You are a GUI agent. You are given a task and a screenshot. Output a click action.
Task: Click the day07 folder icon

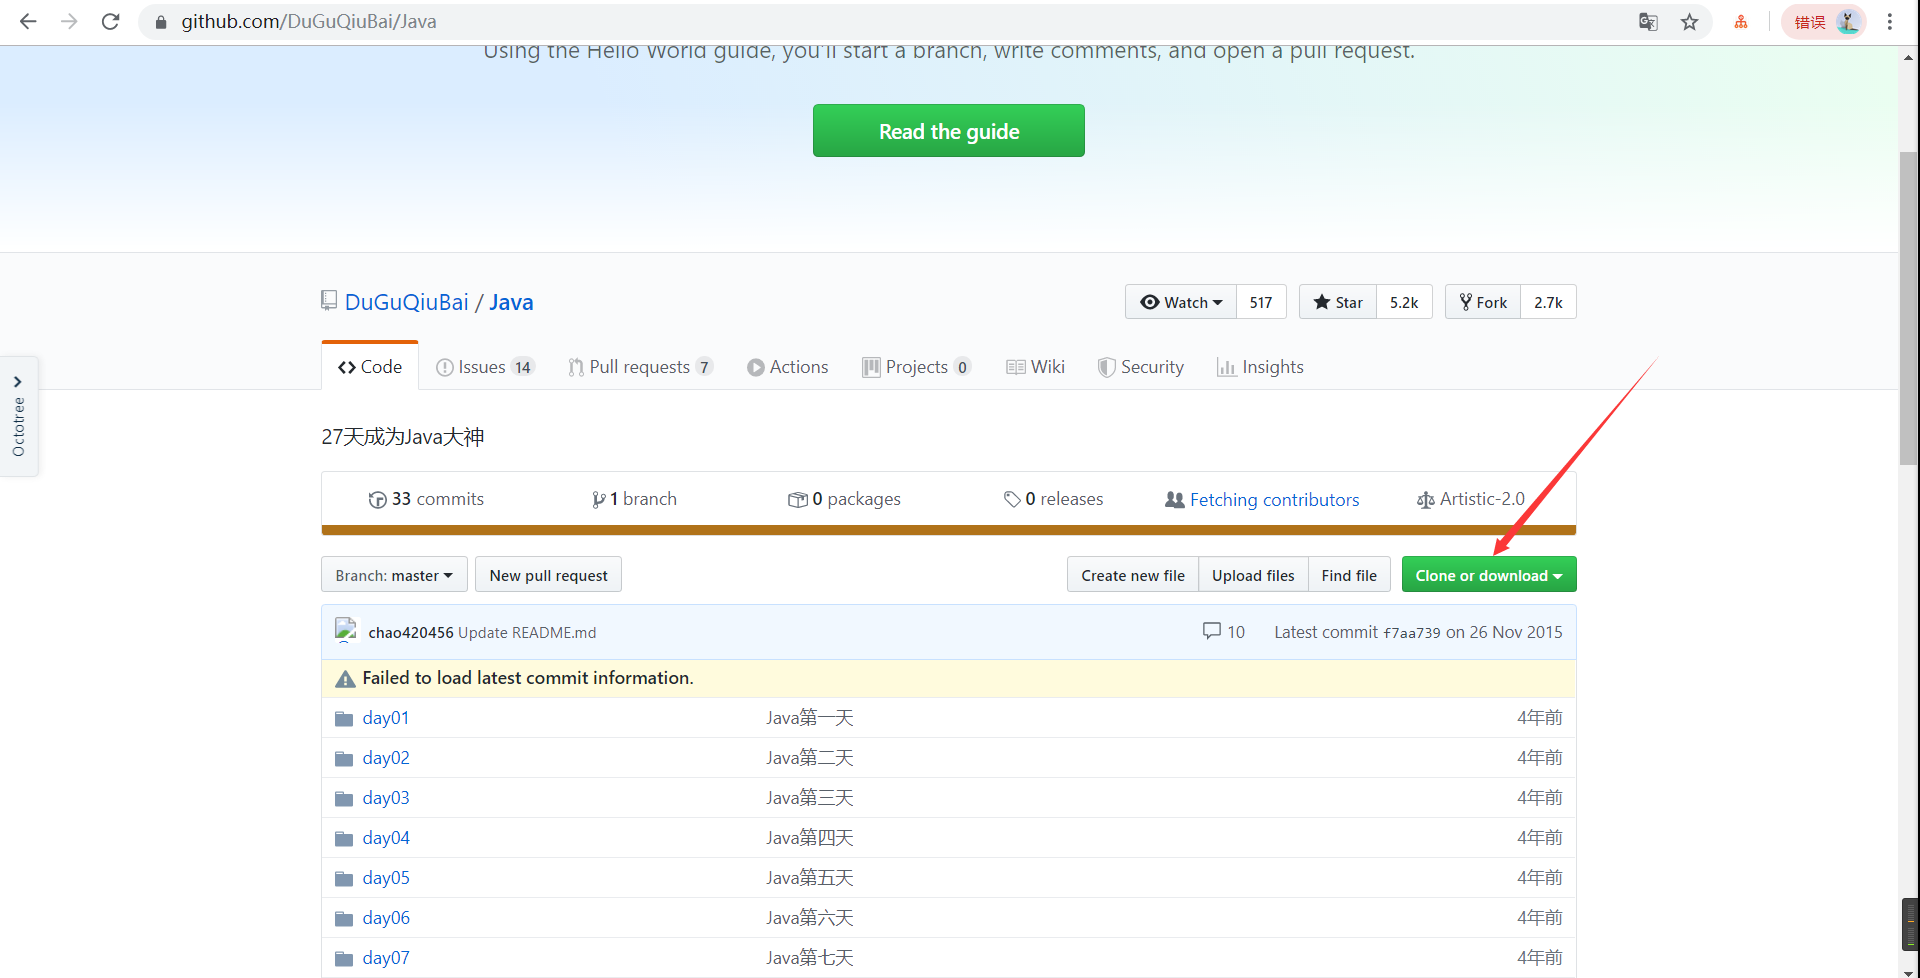tap(344, 958)
